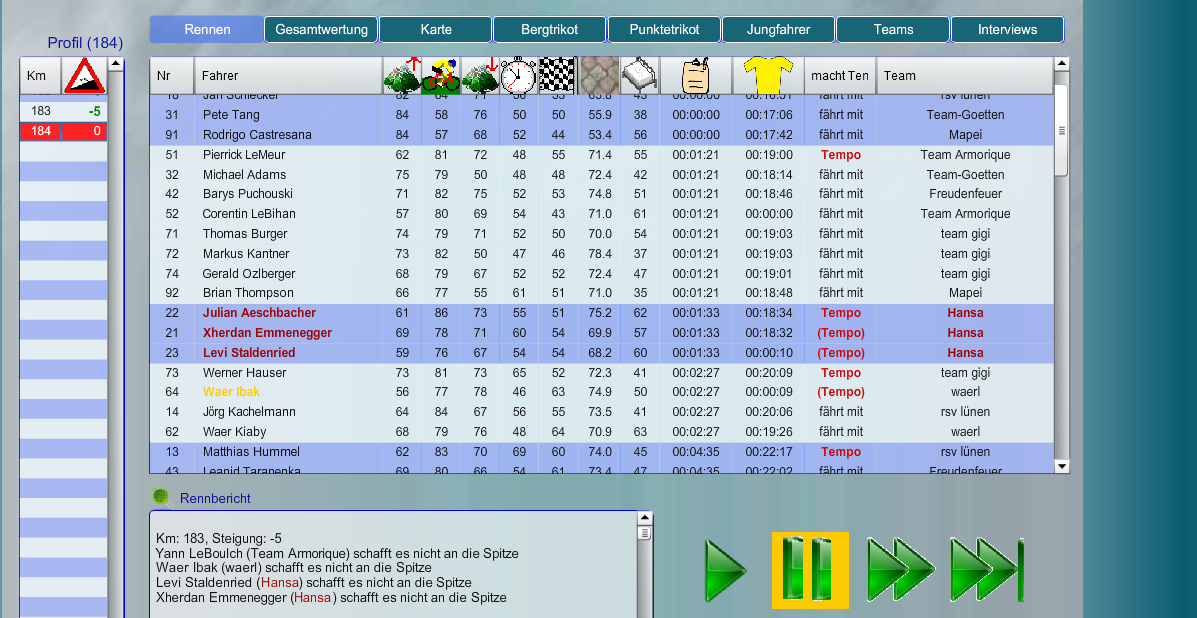Select the checkered flag sprint icon

click(556, 75)
